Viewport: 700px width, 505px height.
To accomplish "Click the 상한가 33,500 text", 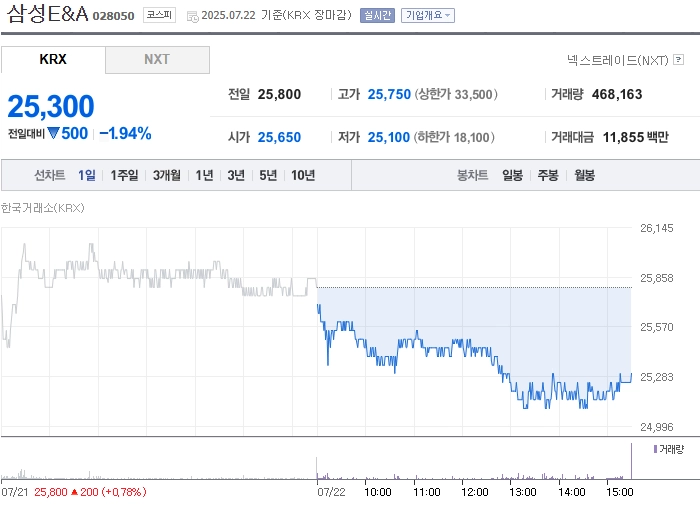I will [x=456, y=94].
